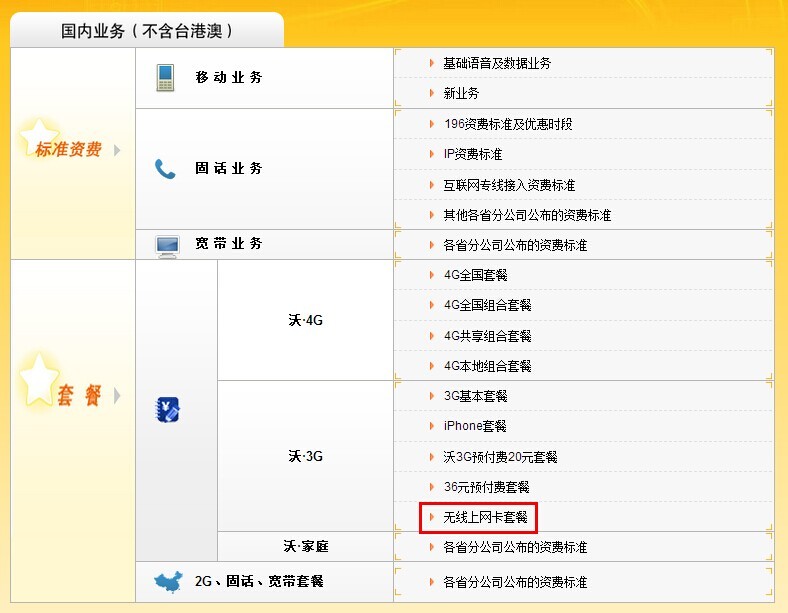Screen dimensions: 788x613
Task: Open the 36元预付费套餐 link
Action: click(x=486, y=487)
